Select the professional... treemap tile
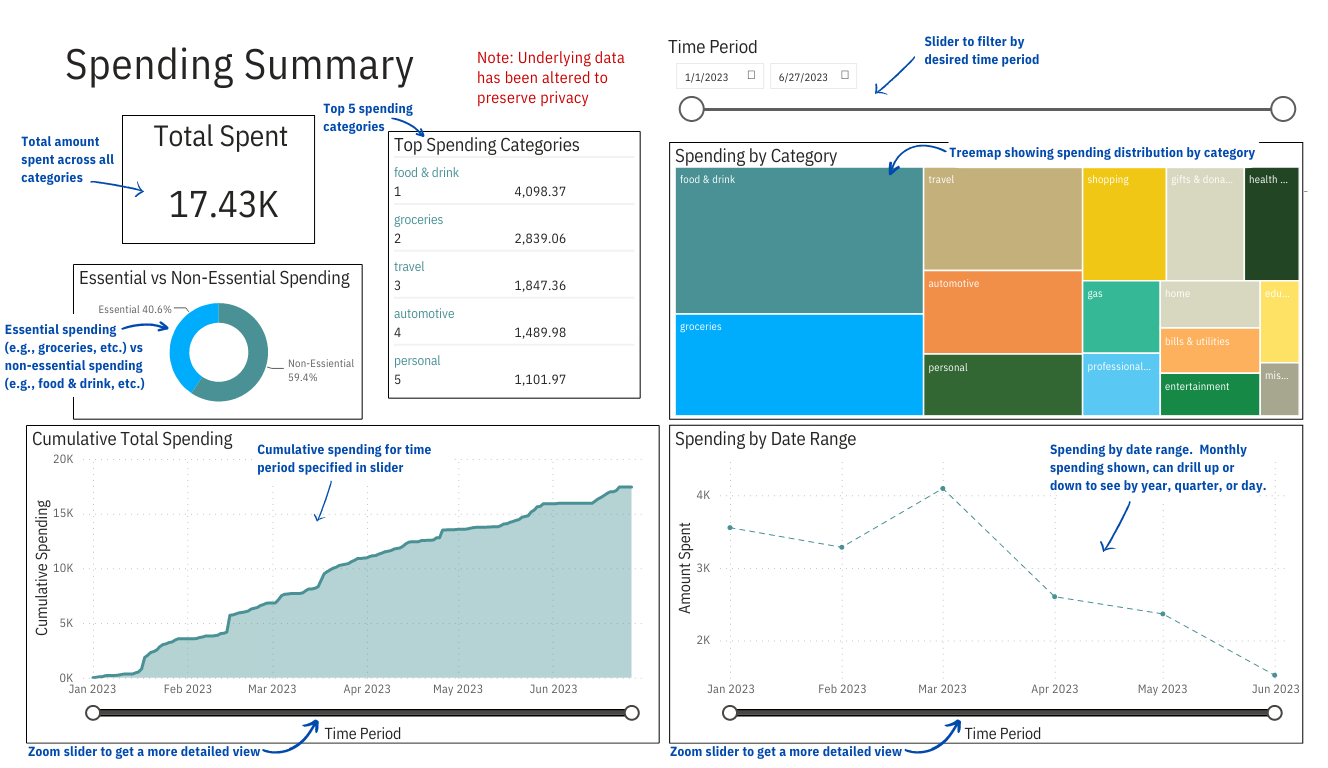Image resolution: width=1328 pixels, height=768 pixels. pos(1121,385)
